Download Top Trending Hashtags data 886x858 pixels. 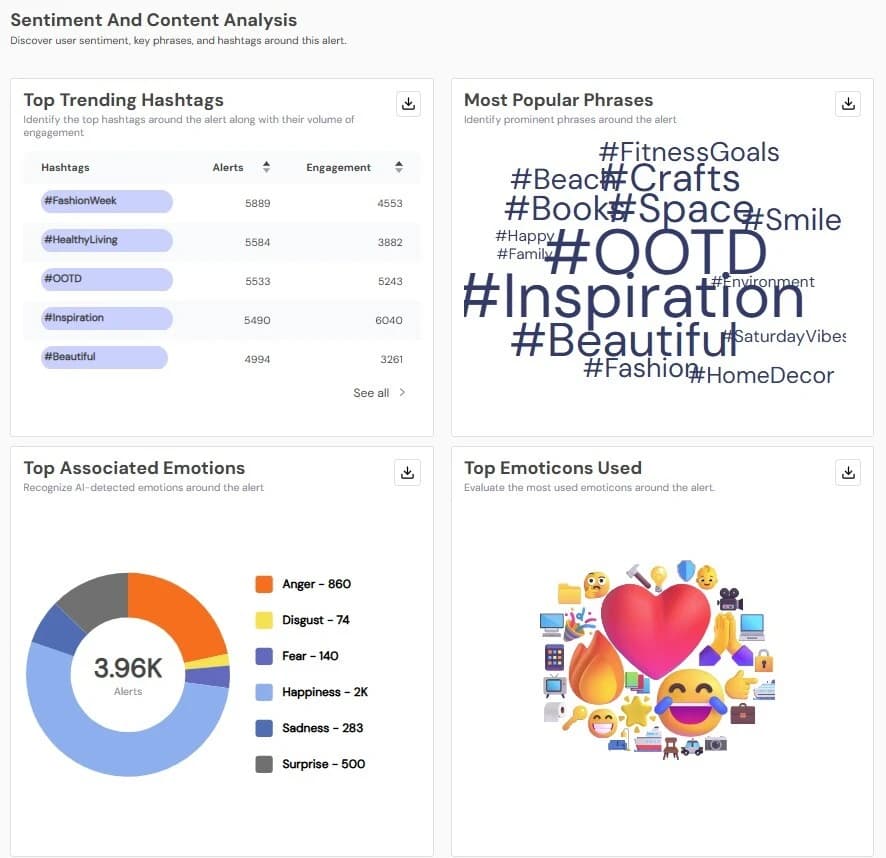tap(407, 103)
